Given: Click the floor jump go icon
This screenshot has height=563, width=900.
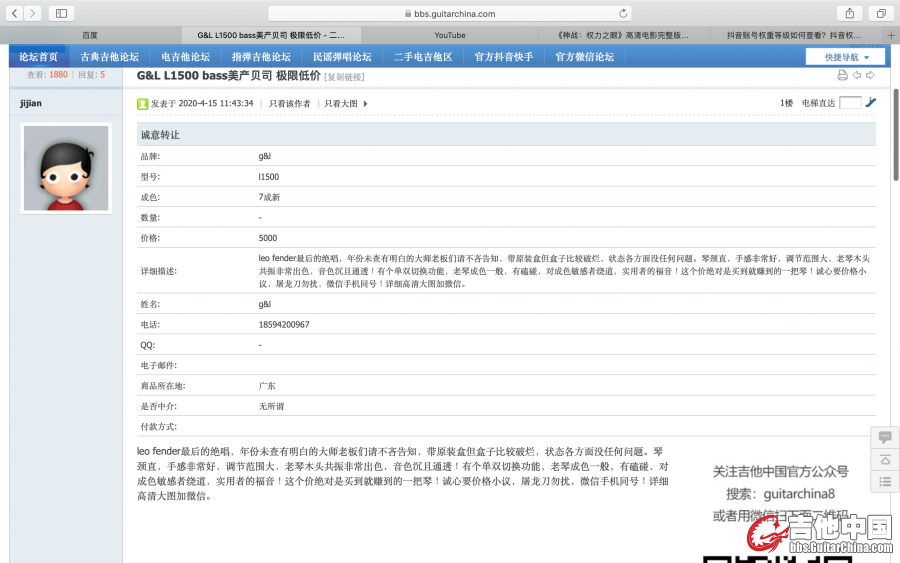Looking at the screenshot, I should (x=871, y=103).
